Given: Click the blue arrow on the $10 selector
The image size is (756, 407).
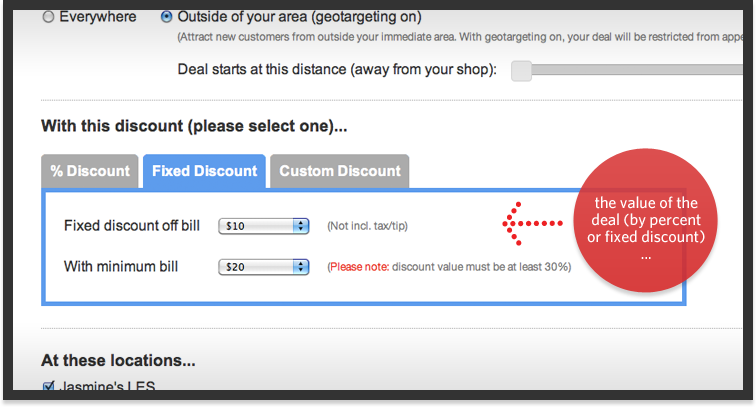Looking at the screenshot, I should click(x=300, y=226).
